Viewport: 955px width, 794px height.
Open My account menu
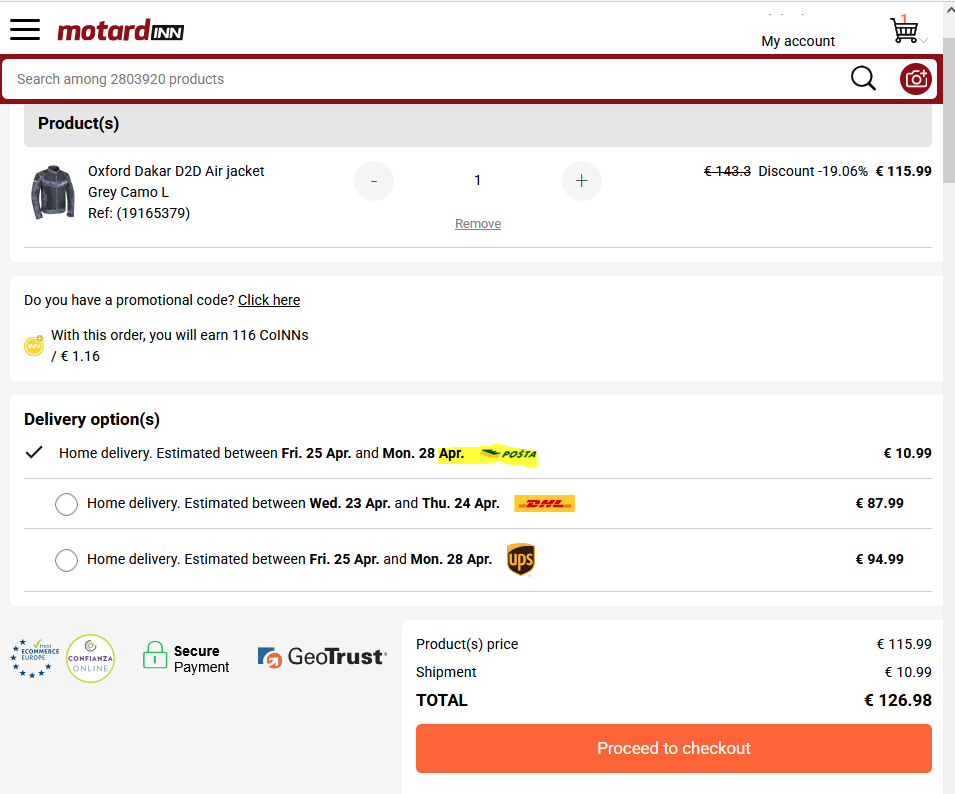(x=797, y=41)
